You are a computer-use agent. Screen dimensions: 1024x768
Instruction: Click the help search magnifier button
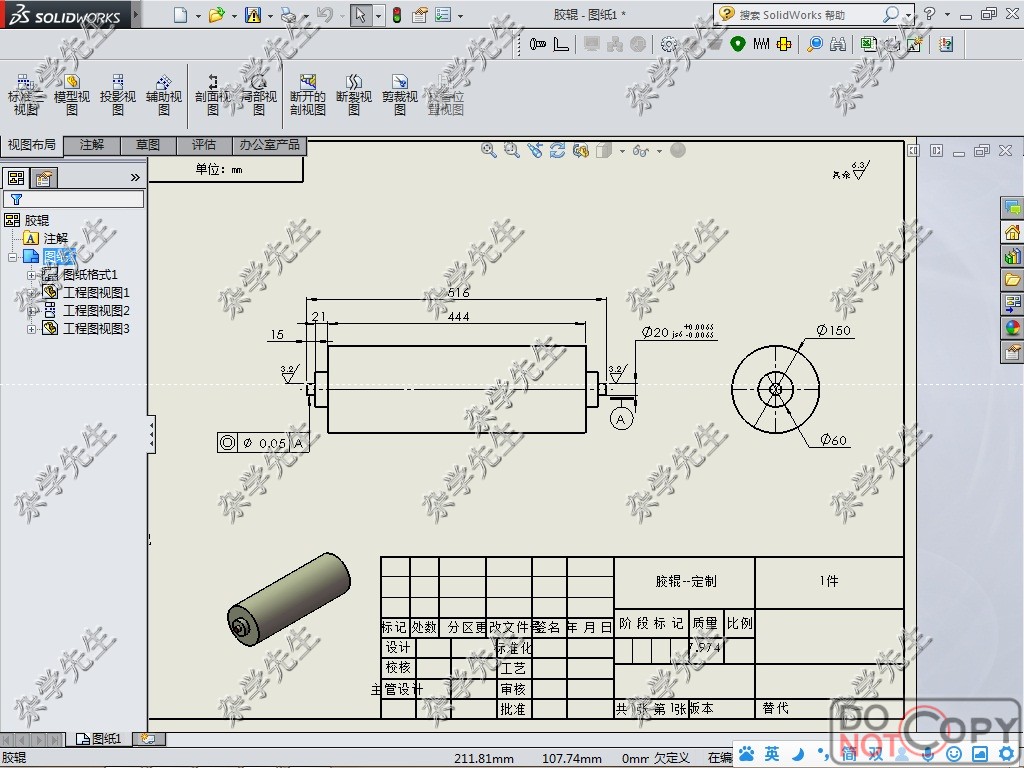click(x=891, y=14)
